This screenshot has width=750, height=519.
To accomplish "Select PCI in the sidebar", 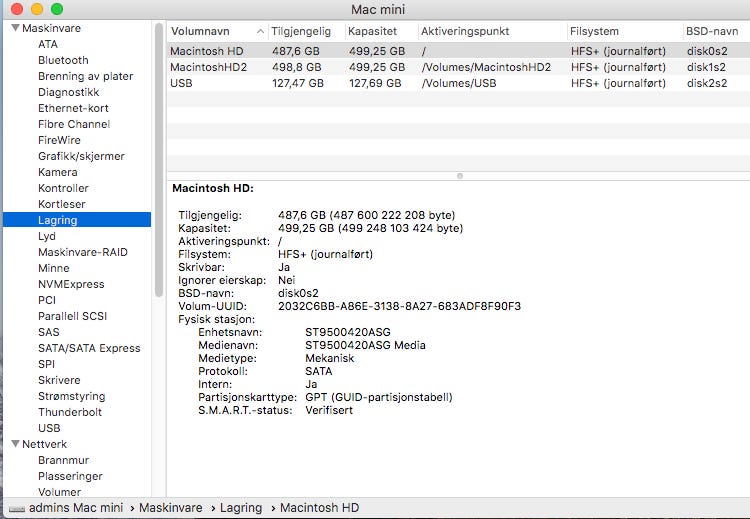I will coord(47,300).
